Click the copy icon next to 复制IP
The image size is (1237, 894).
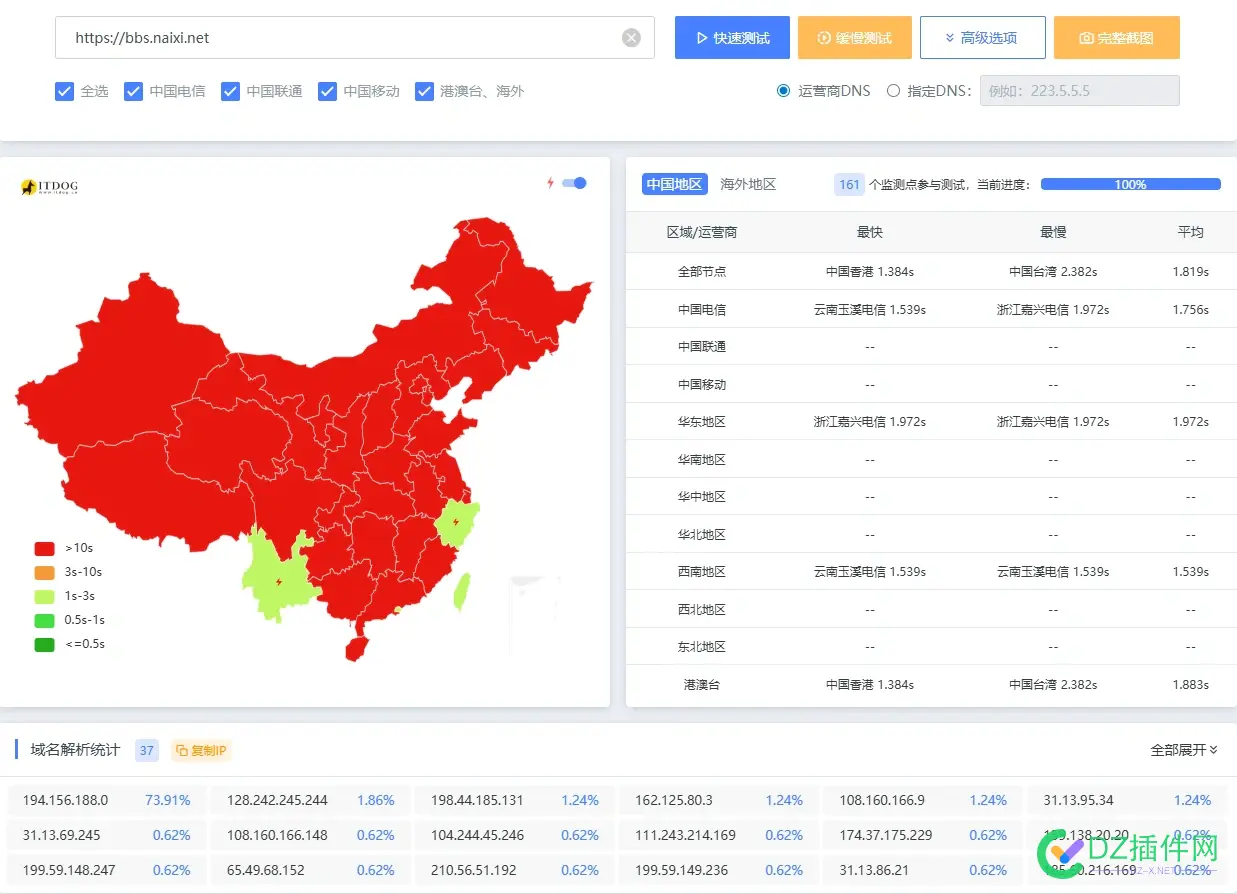tap(182, 750)
